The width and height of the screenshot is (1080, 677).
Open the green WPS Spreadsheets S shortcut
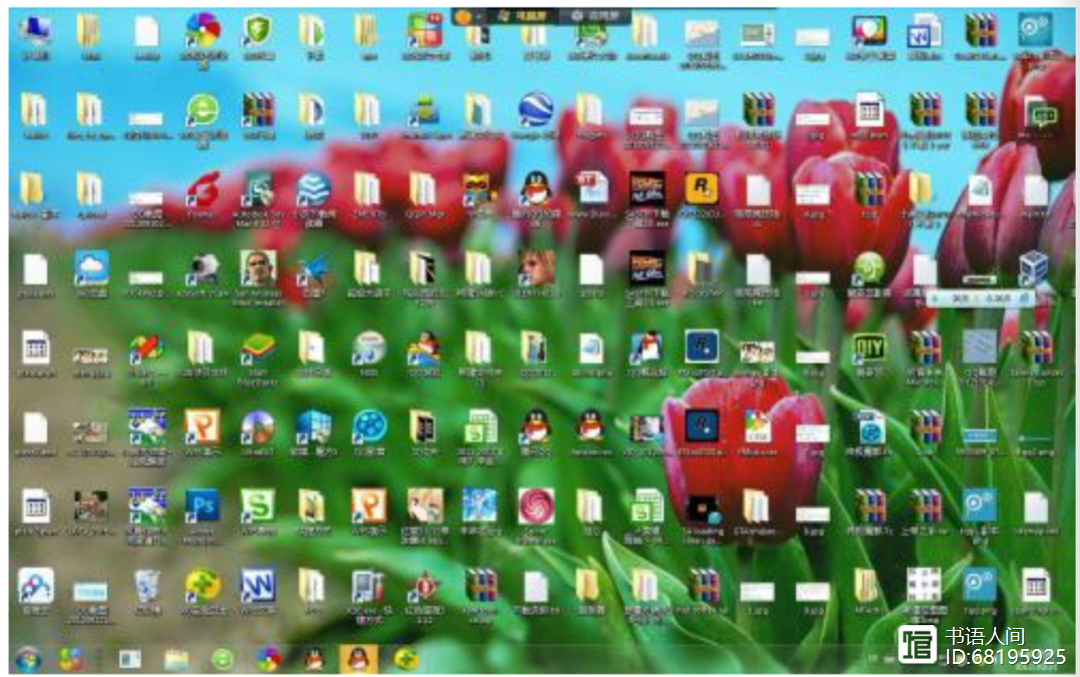coord(258,505)
